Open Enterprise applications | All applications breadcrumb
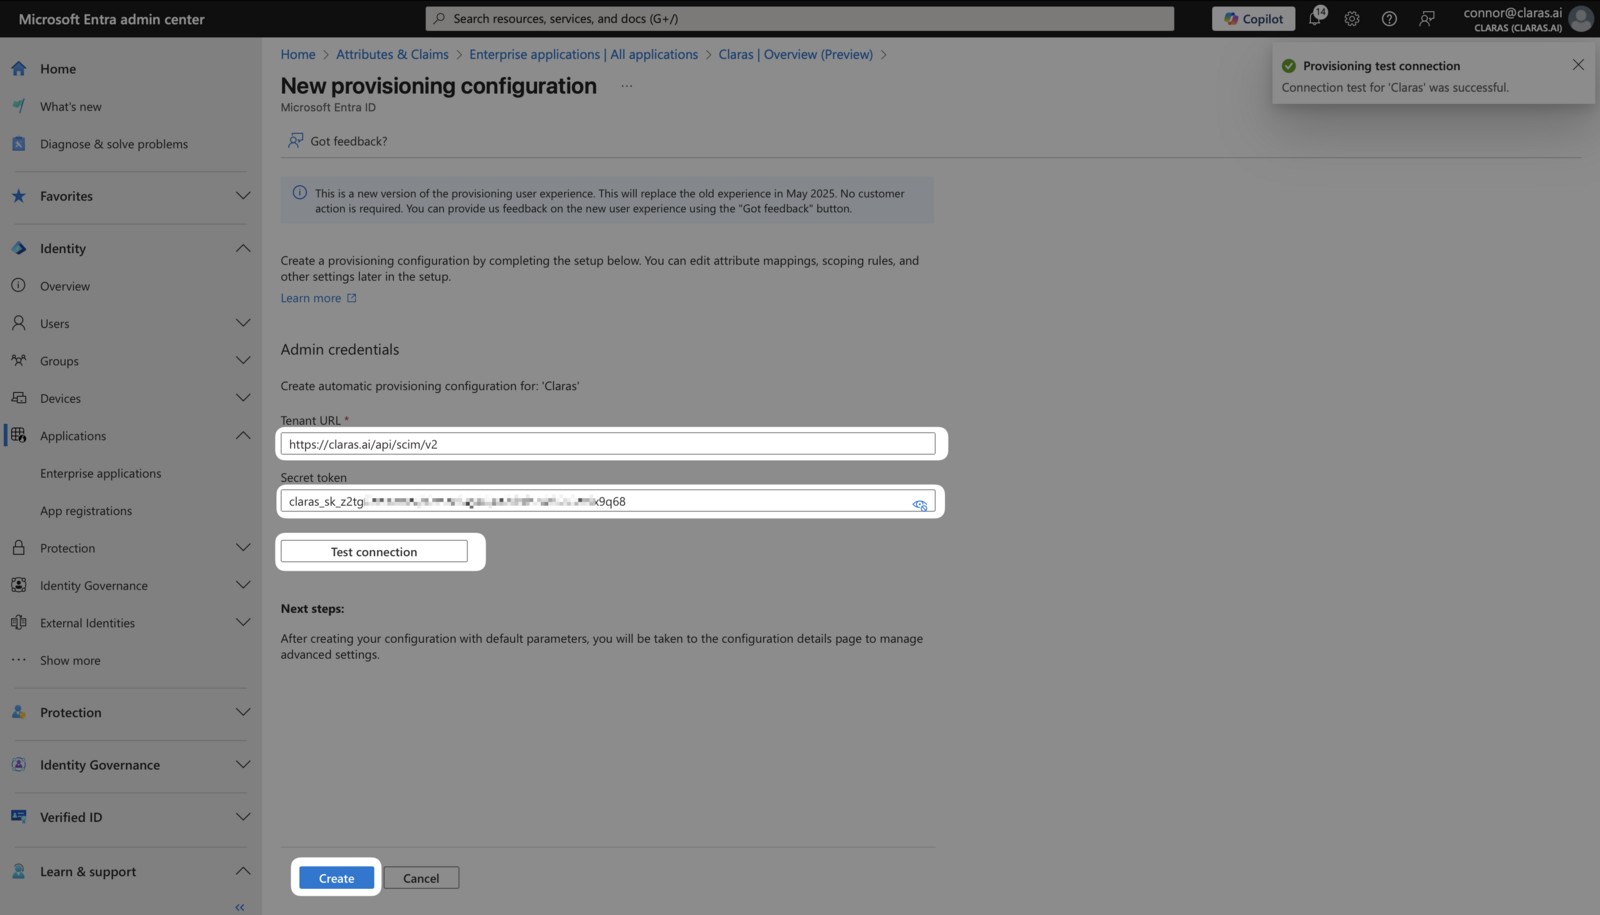Image resolution: width=1600 pixels, height=915 pixels. pos(583,54)
